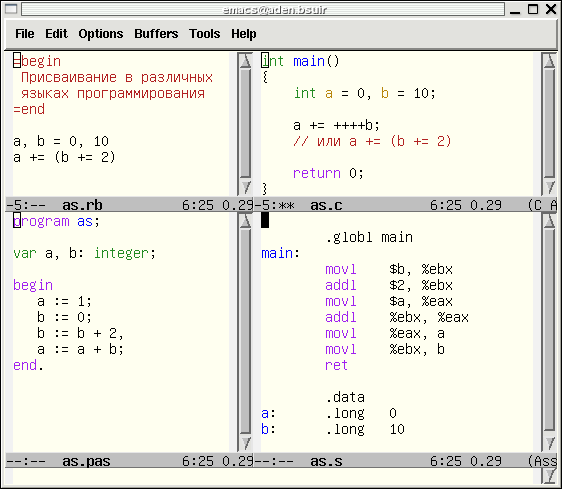
Task: Open the Options menu
Action: point(101,34)
